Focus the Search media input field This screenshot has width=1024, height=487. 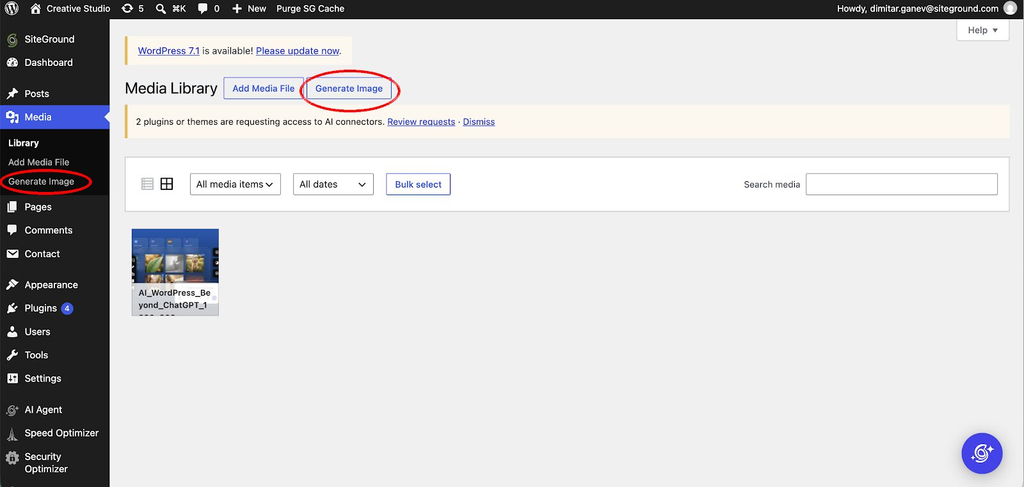pyautogui.click(x=901, y=184)
